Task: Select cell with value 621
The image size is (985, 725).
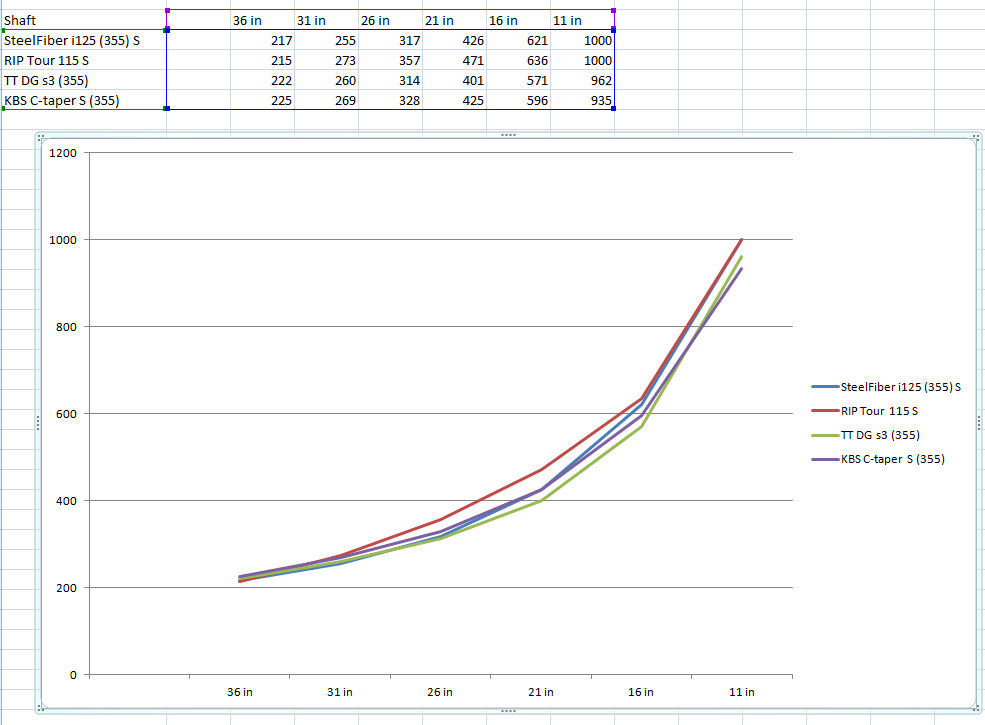Action: click(x=519, y=40)
